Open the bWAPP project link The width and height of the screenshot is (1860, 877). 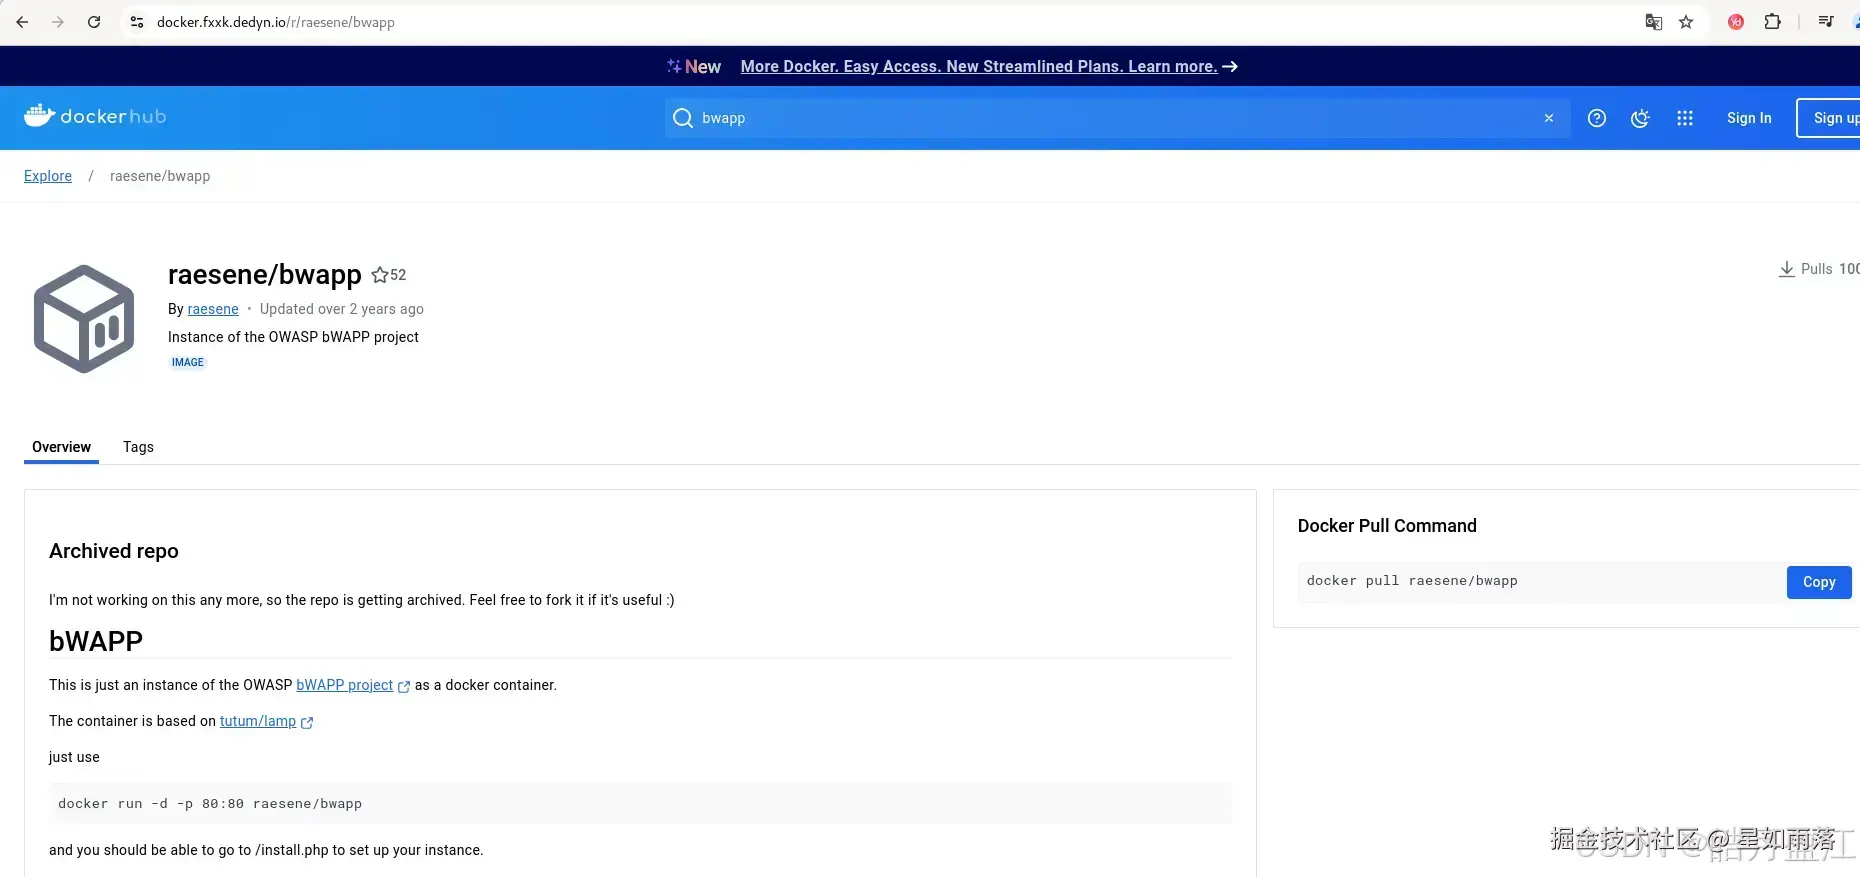click(x=345, y=685)
